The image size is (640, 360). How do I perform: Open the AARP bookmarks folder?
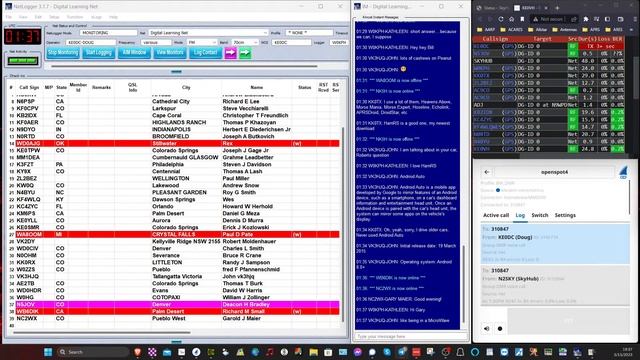click(486, 29)
